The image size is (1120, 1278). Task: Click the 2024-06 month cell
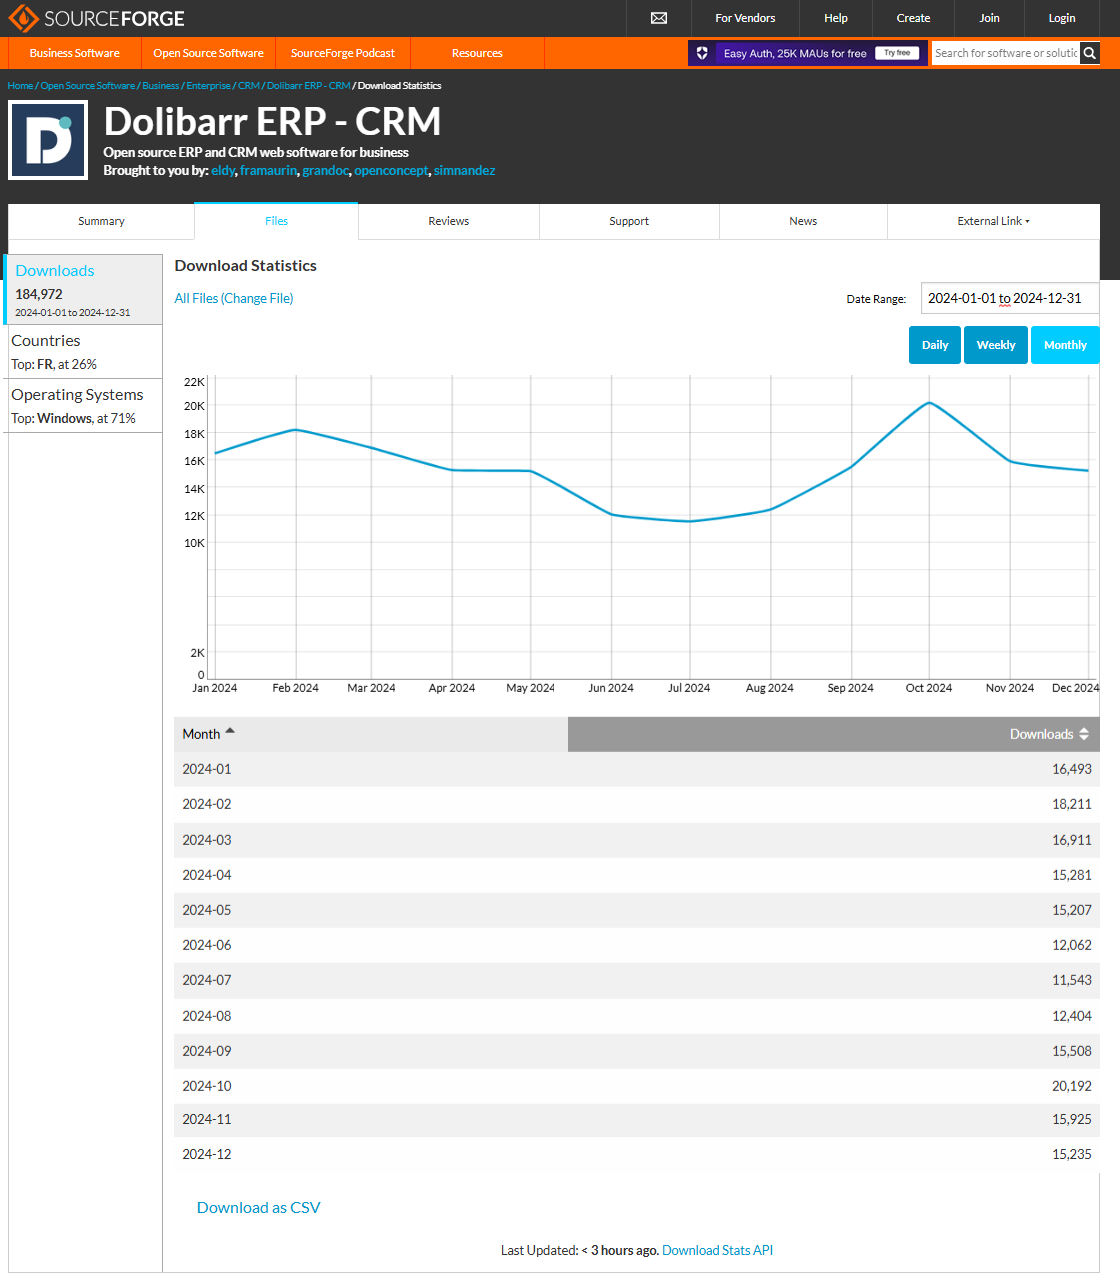coord(207,945)
